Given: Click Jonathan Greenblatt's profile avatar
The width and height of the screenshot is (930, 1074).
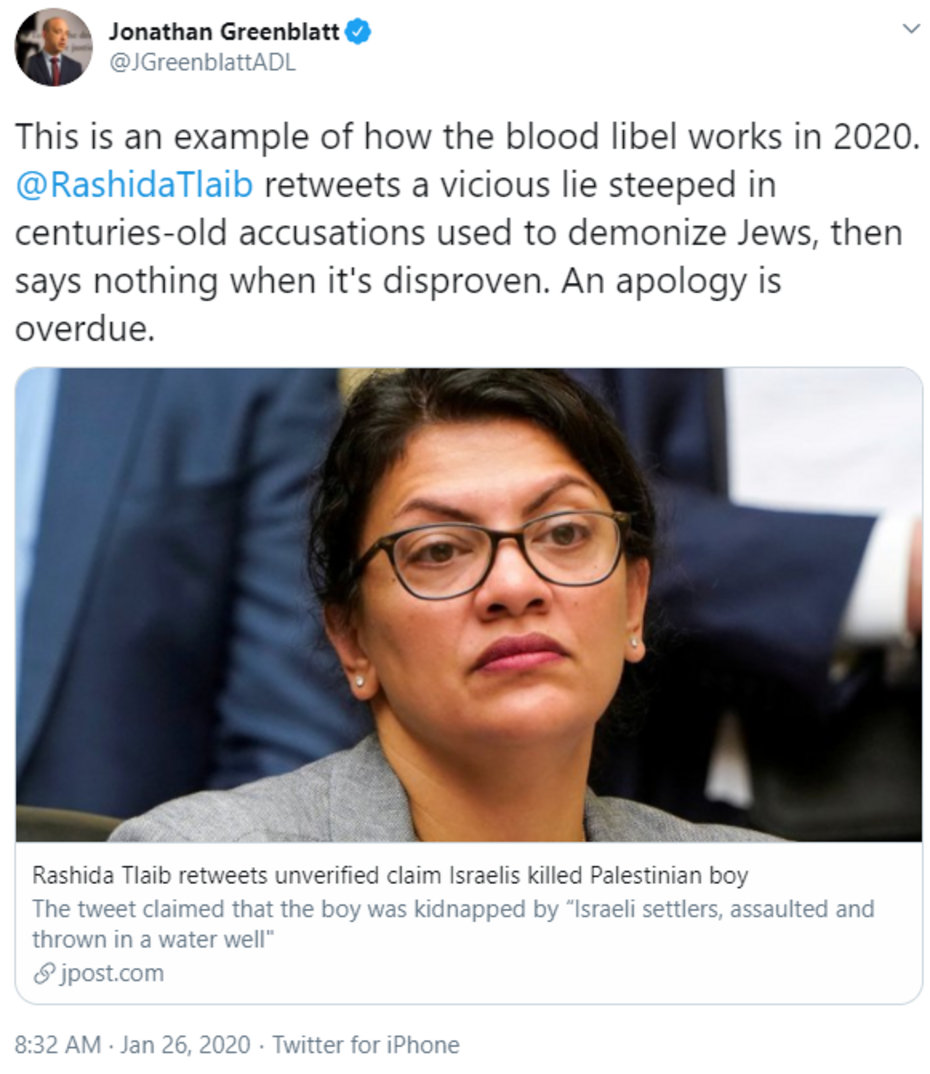Looking at the screenshot, I should point(53,48).
